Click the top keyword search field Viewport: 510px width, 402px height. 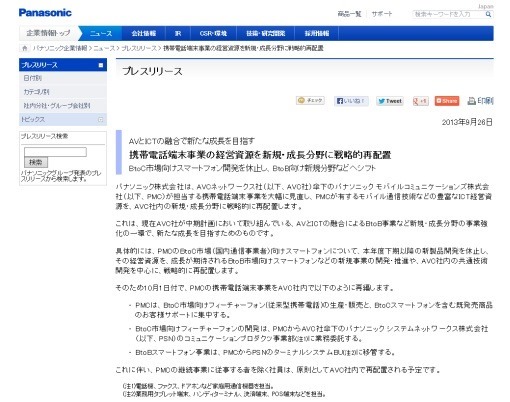coord(448,14)
